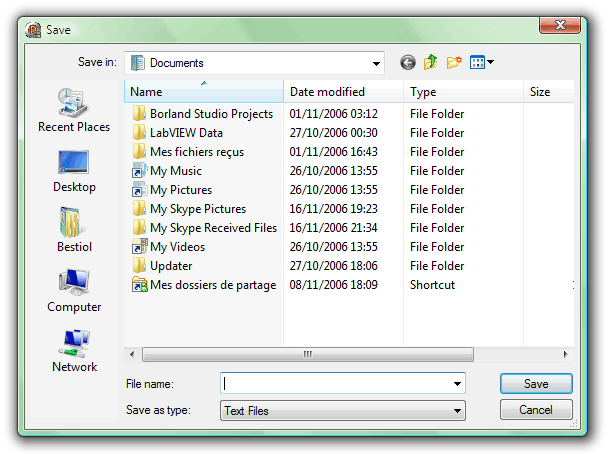Click the Cancel button
The height and width of the screenshot is (454, 610).
click(x=536, y=410)
